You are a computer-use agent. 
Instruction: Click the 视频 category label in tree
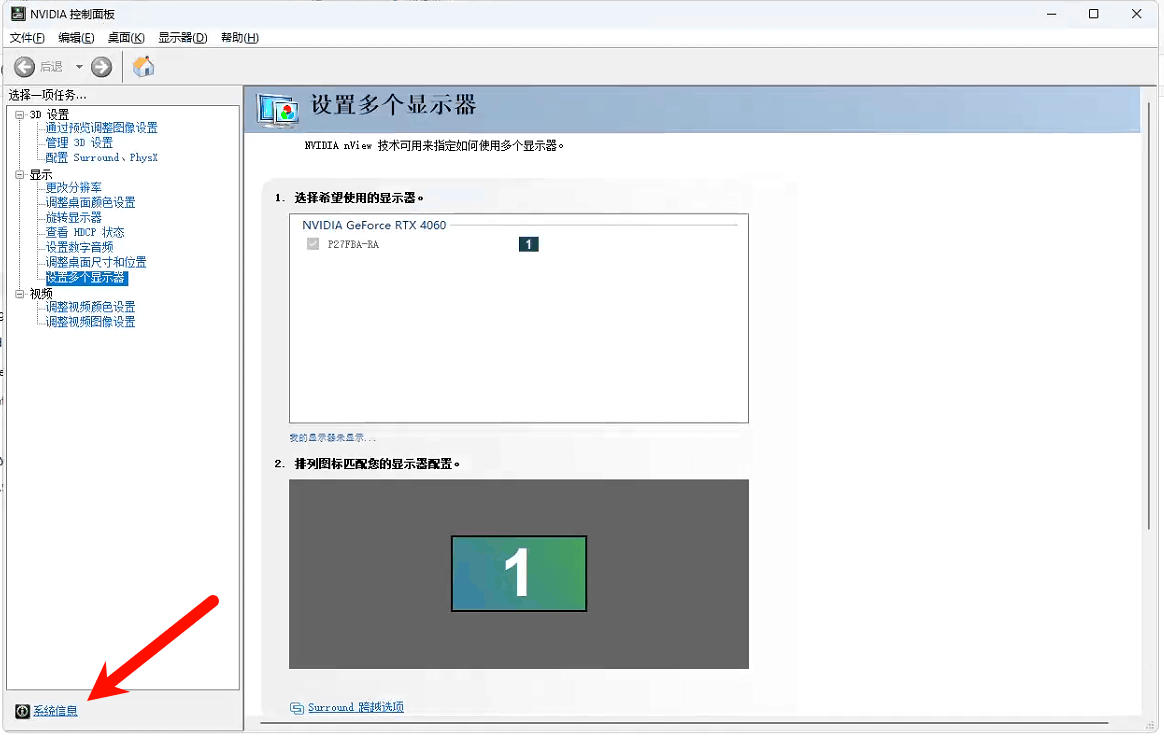(41, 294)
